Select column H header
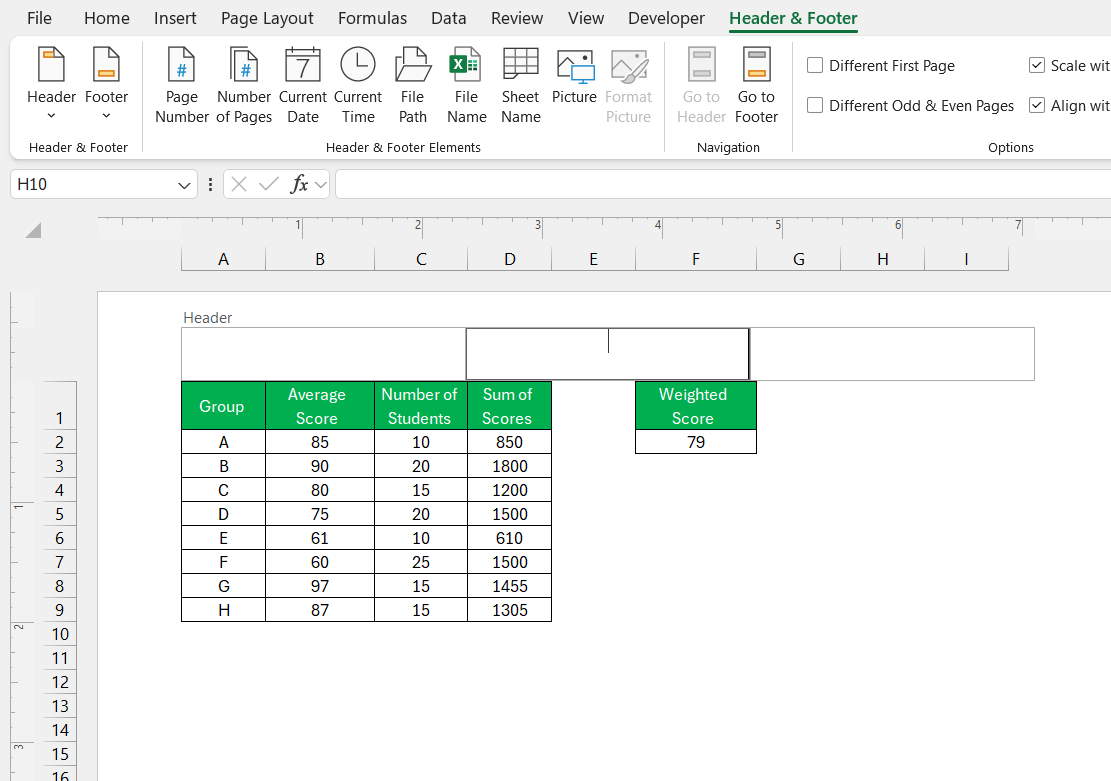The image size is (1111, 781). pyautogui.click(x=882, y=259)
